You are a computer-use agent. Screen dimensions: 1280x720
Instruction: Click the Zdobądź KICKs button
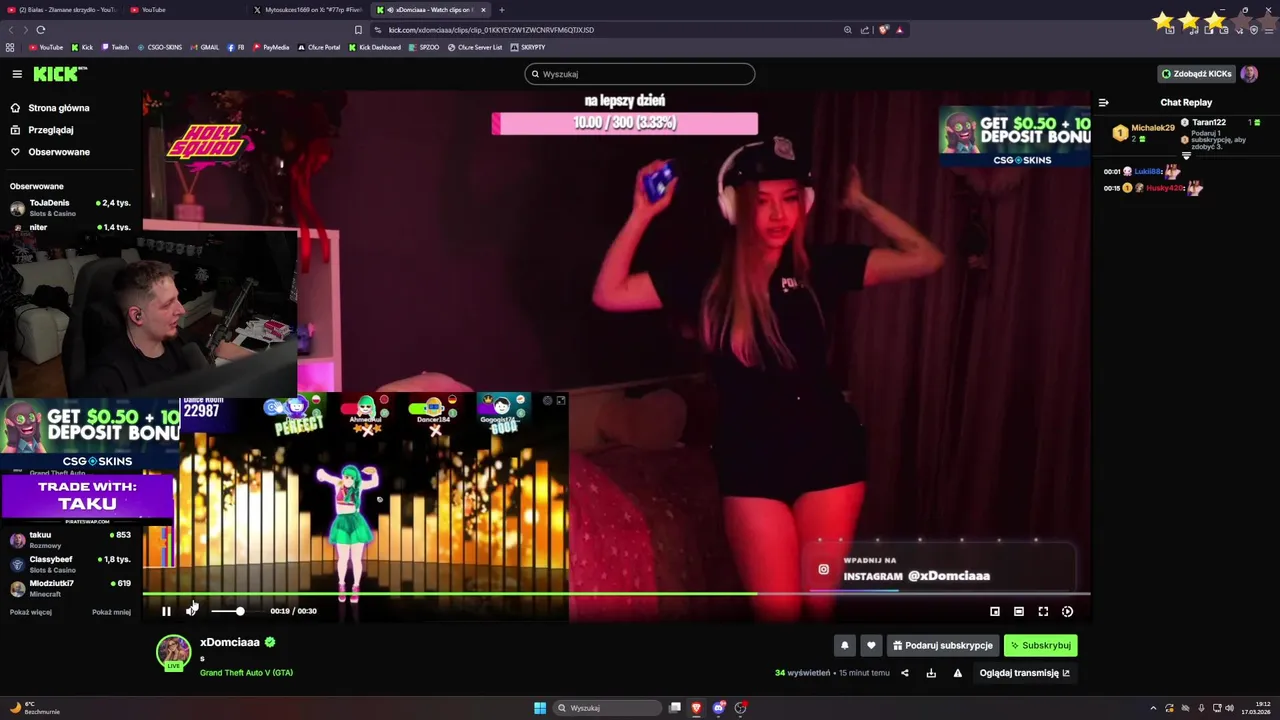click(1196, 74)
